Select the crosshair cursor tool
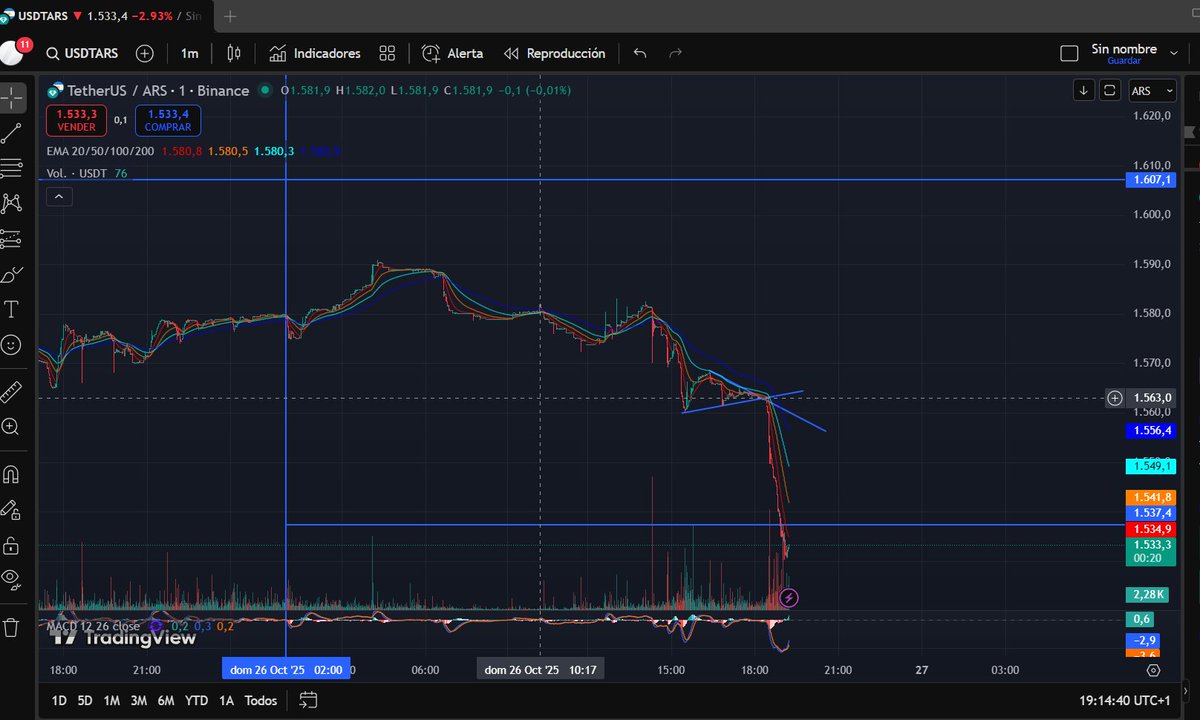This screenshot has height=720, width=1200. click(x=12, y=97)
